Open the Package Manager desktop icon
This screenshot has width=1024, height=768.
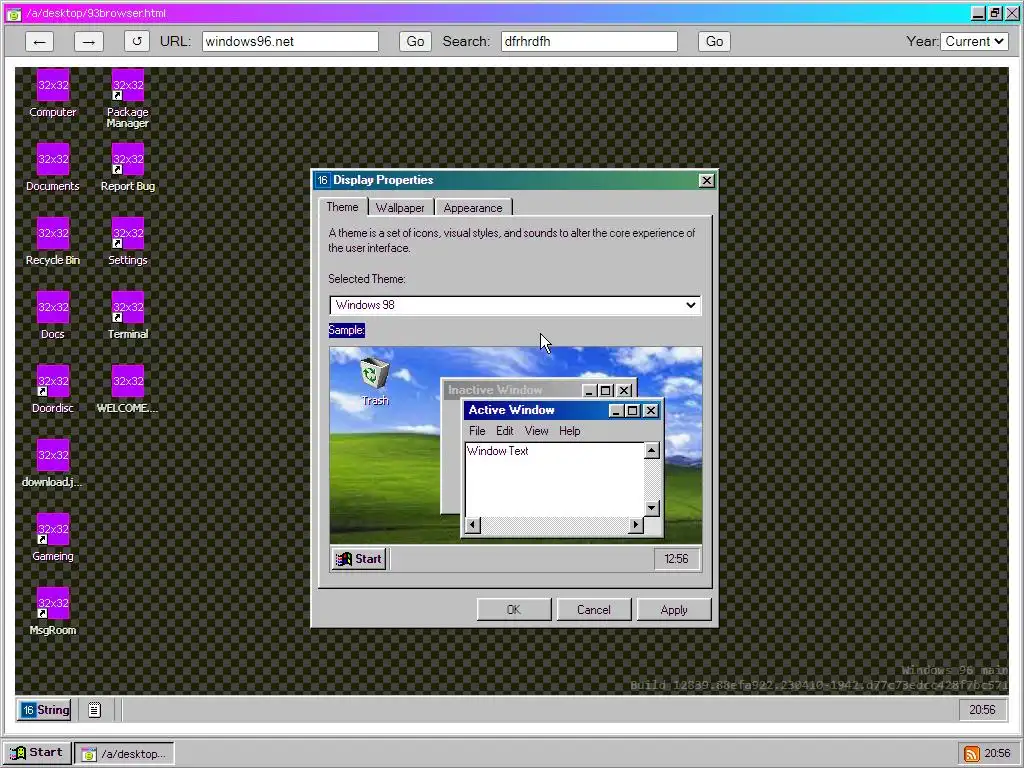pos(128,99)
